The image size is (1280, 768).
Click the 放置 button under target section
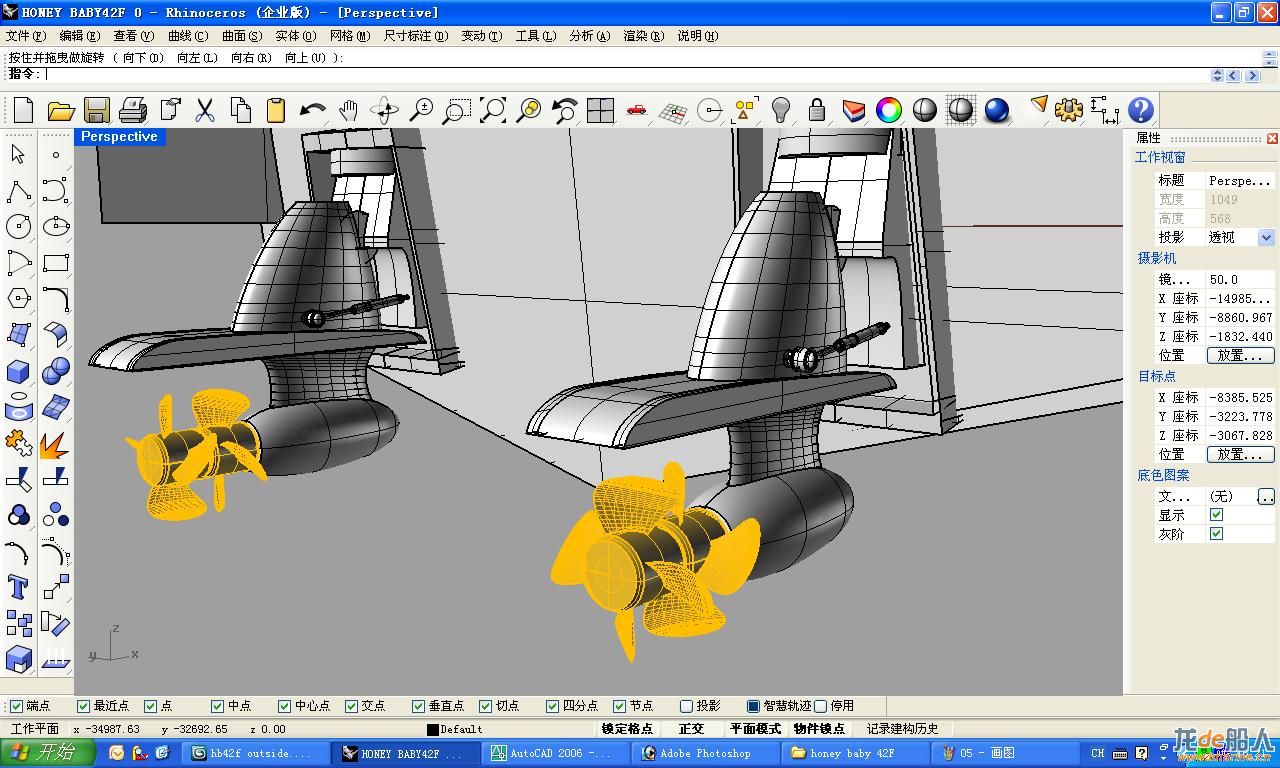coord(1240,454)
